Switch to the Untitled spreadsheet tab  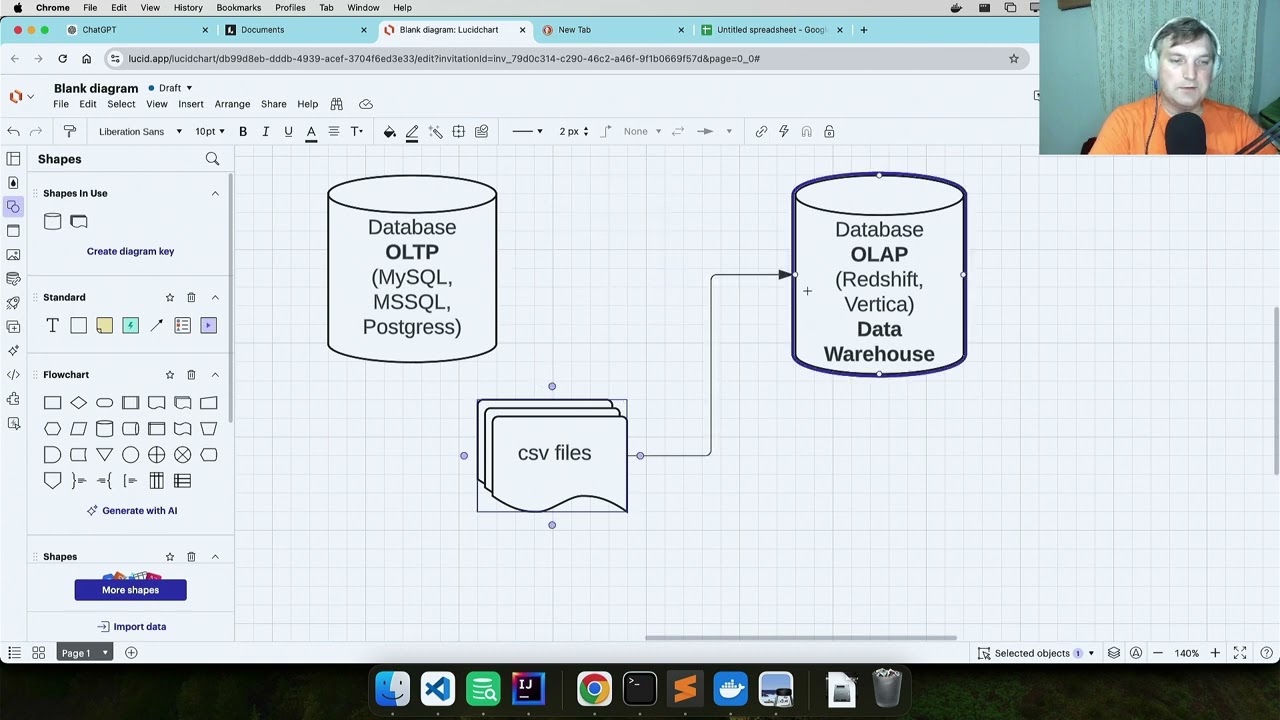click(772, 30)
